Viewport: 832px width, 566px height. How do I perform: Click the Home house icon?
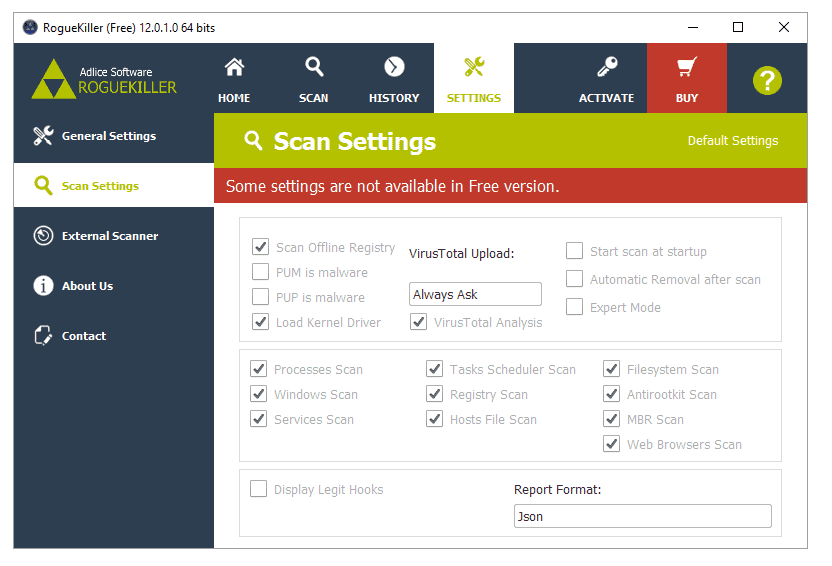click(234, 67)
